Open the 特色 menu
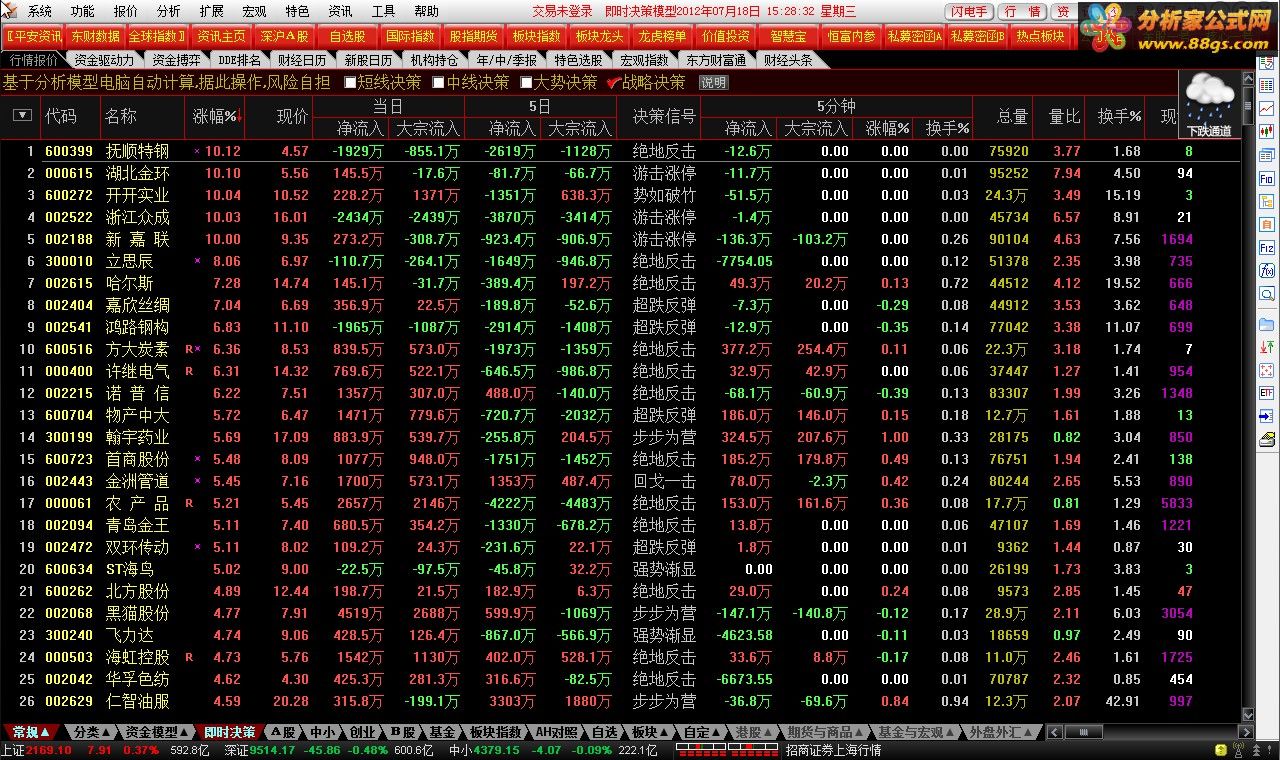This screenshot has height=760, width=1280. tap(297, 12)
